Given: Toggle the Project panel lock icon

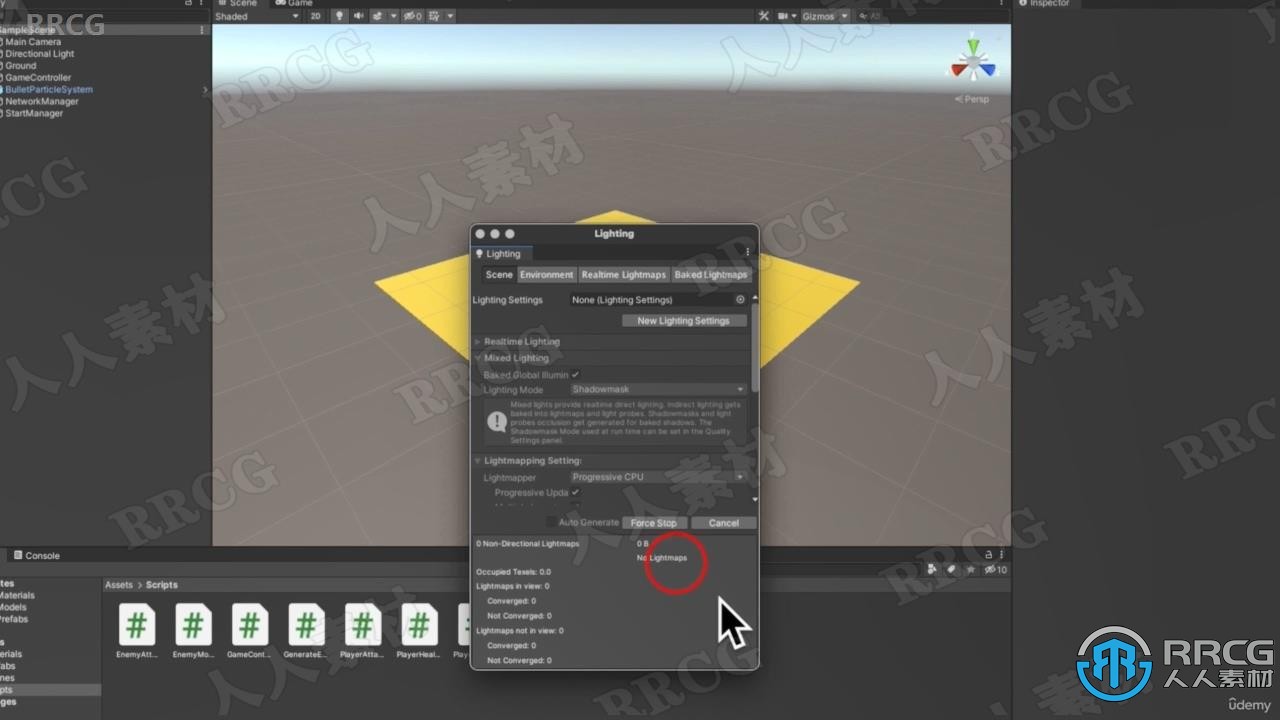Looking at the screenshot, I should [x=989, y=554].
